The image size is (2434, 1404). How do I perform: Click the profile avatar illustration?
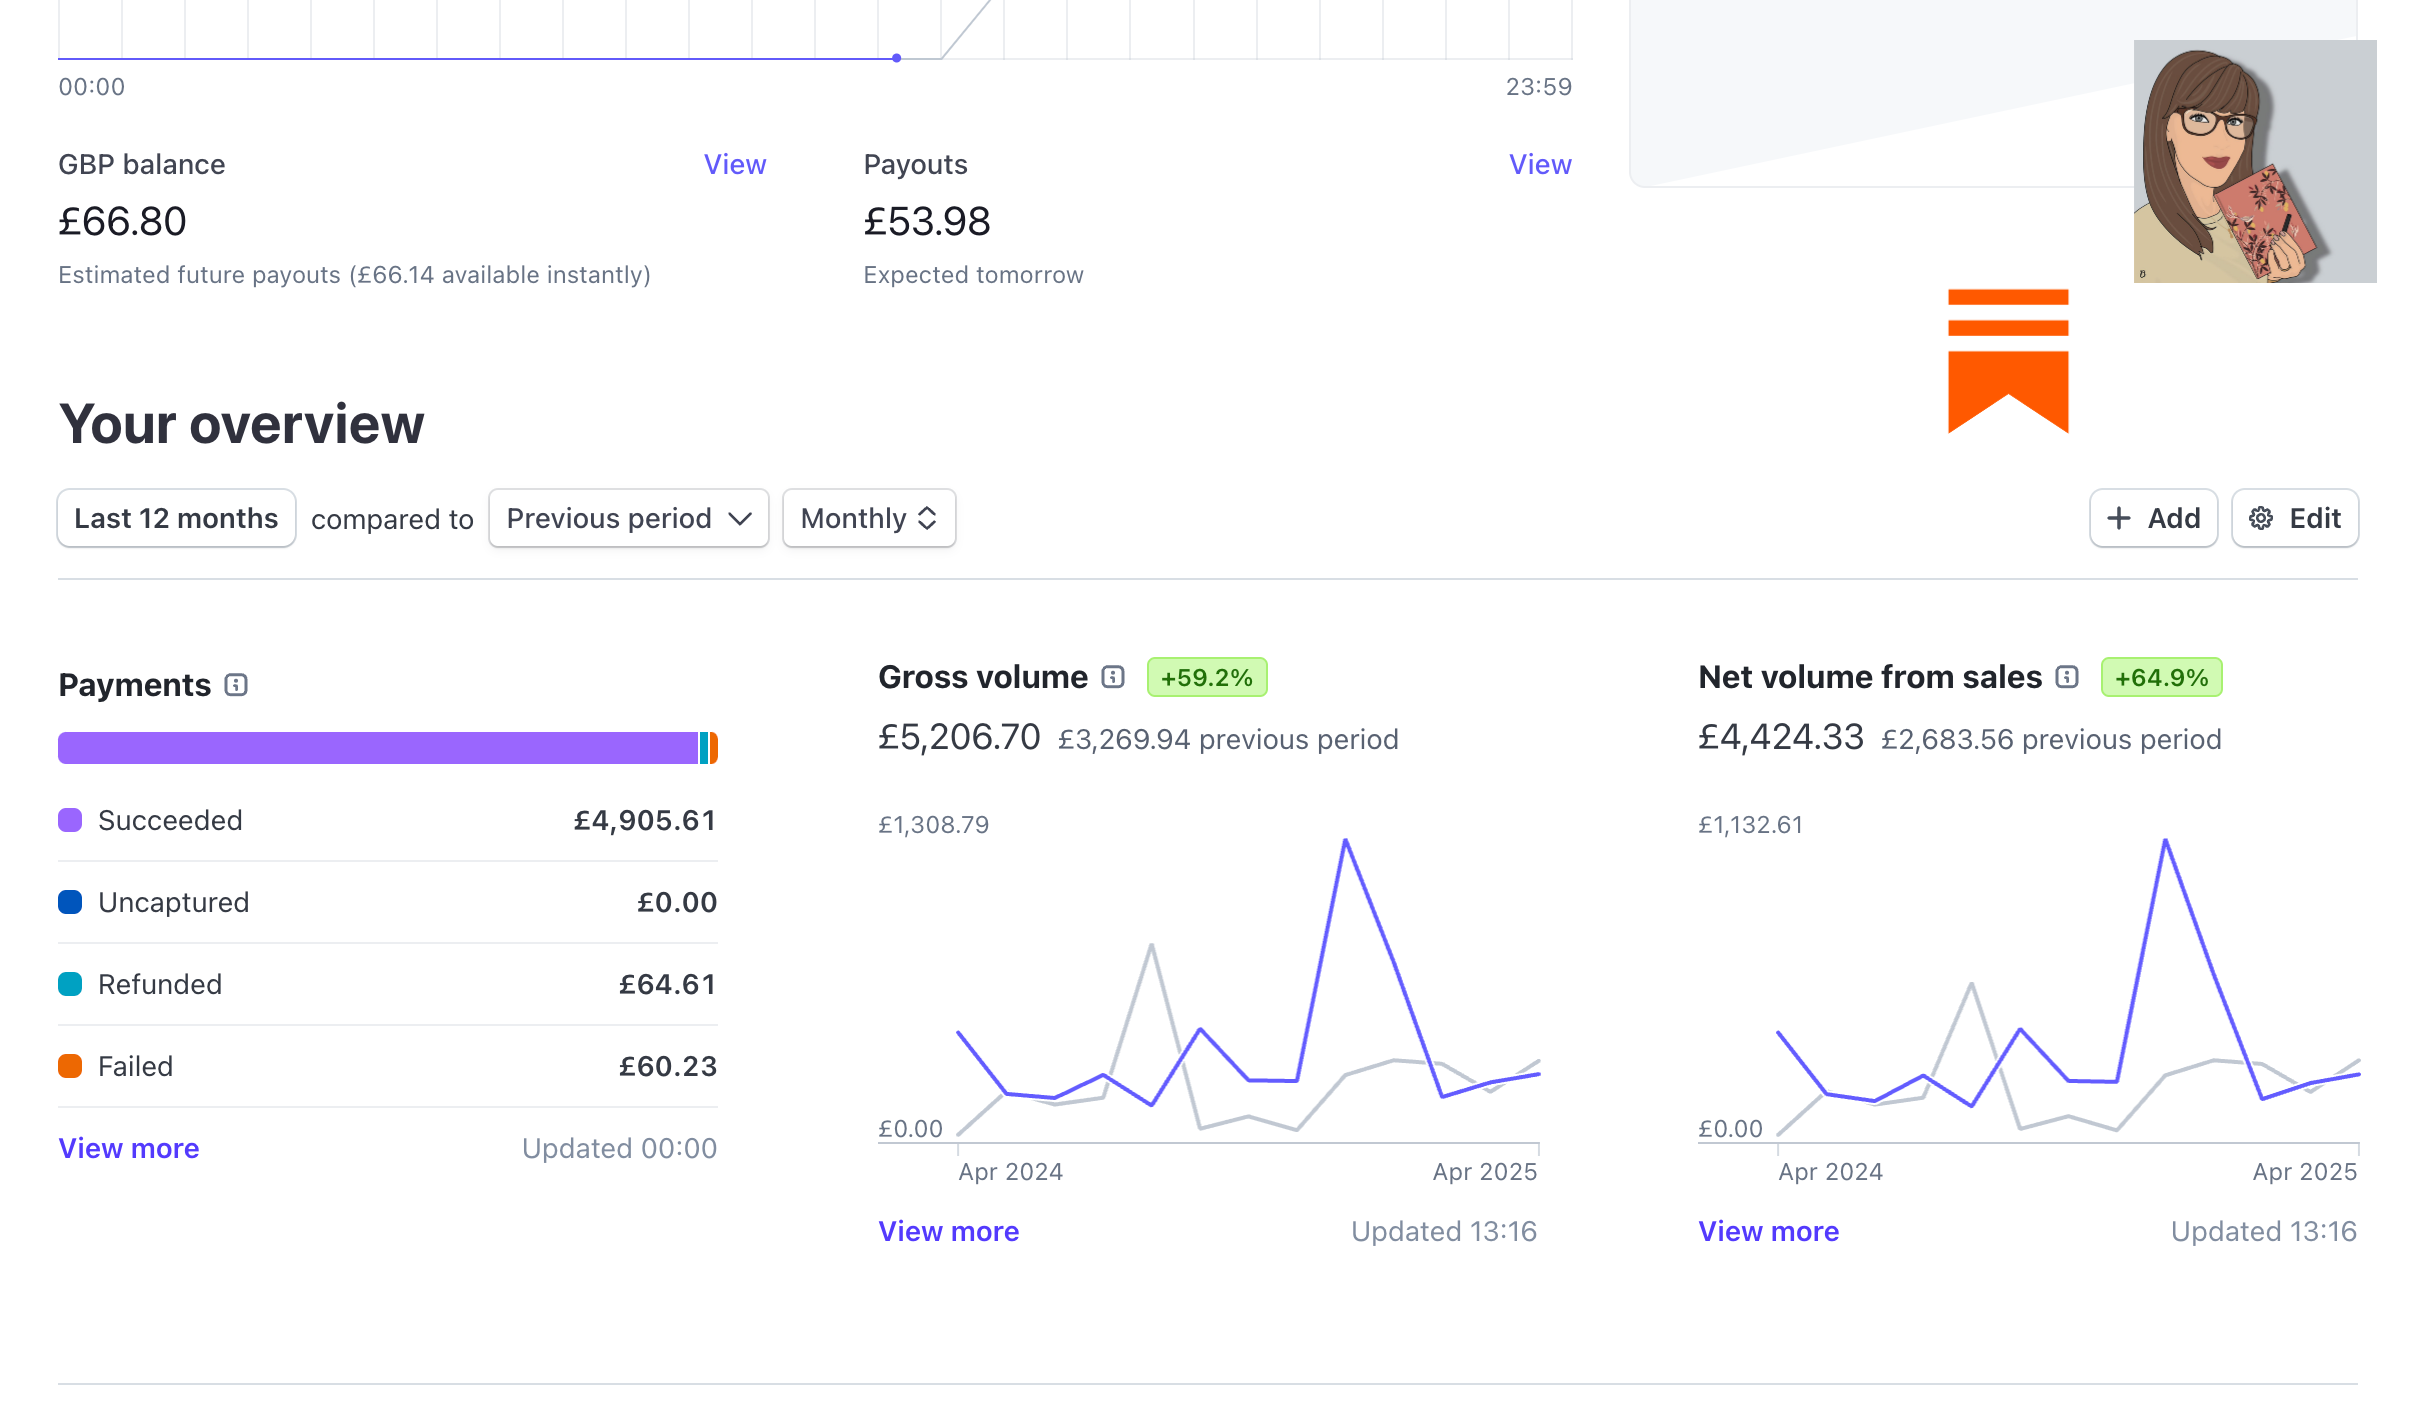[2254, 161]
